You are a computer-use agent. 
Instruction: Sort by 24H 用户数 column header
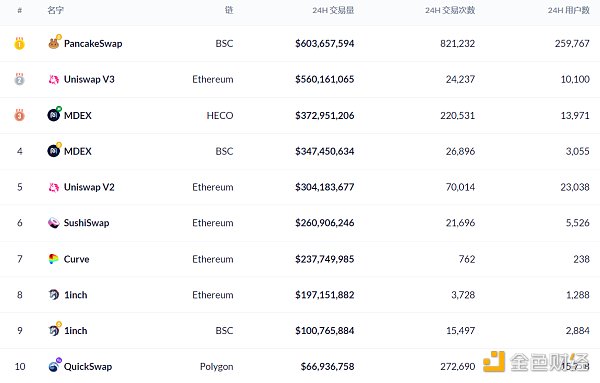point(569,10)
